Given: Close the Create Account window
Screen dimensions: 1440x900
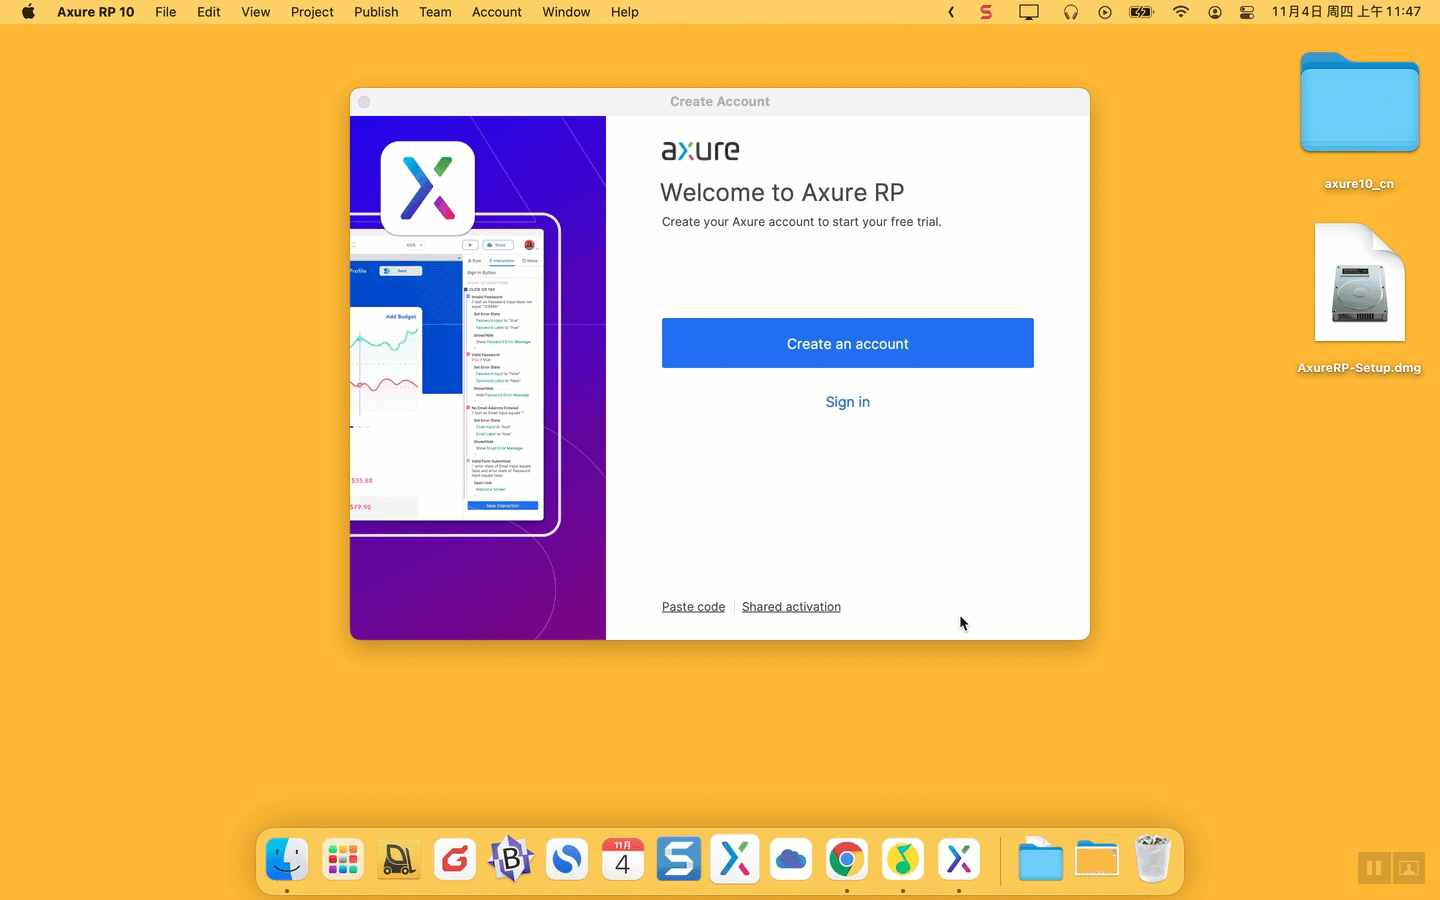Looking at the screenshot, I should point(364,102).
